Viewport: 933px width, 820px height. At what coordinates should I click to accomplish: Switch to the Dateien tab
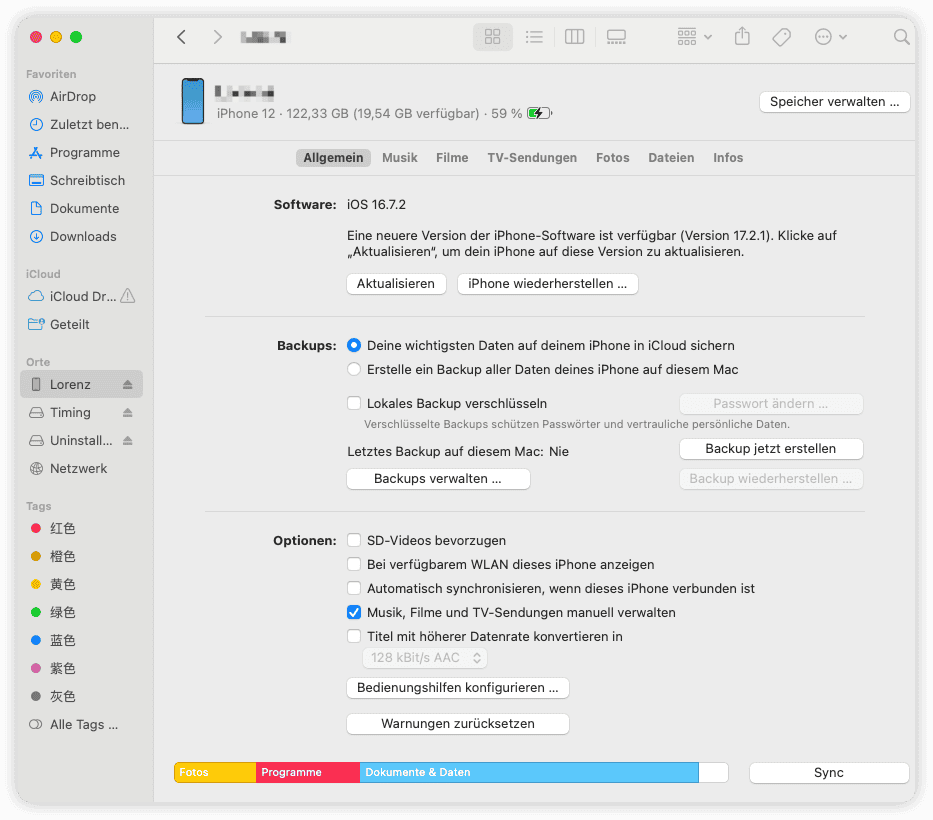click(671, 158)
